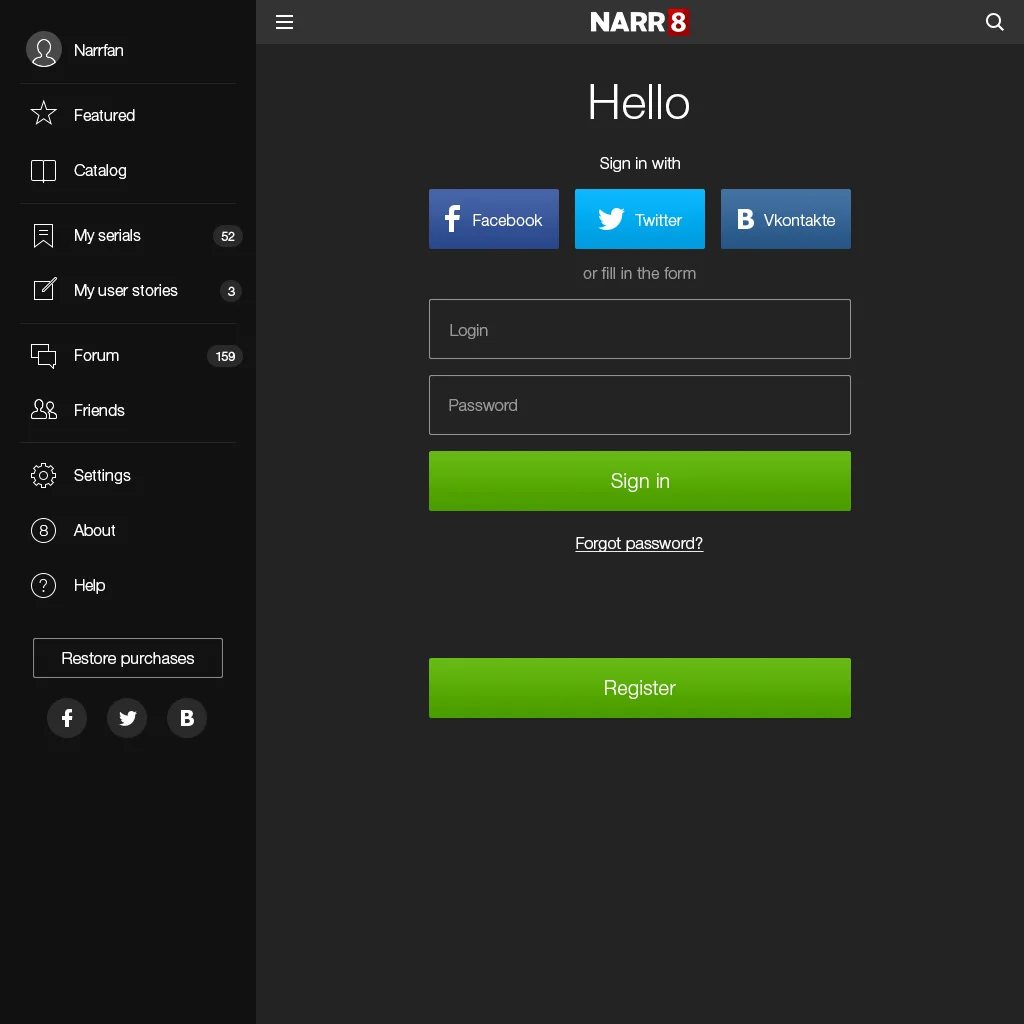The width and height of the screenshot is (1024, 1024).
Task: Click the Friends people icon
Action: pos(44,409)
